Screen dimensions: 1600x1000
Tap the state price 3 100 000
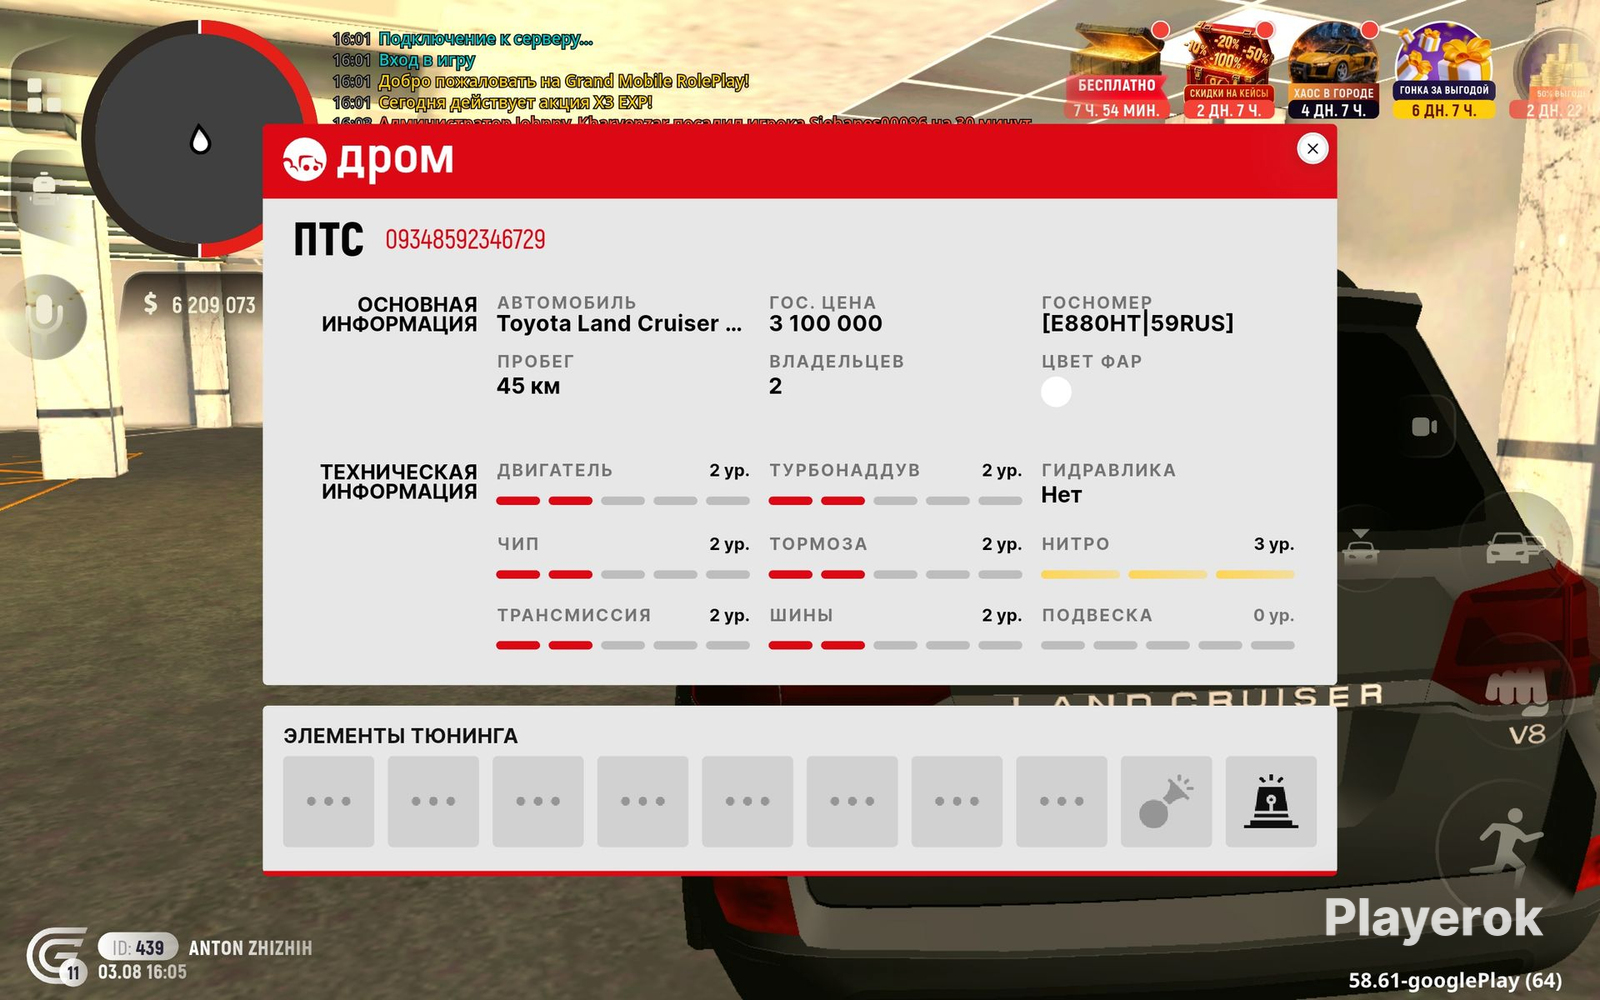(825, 324)
